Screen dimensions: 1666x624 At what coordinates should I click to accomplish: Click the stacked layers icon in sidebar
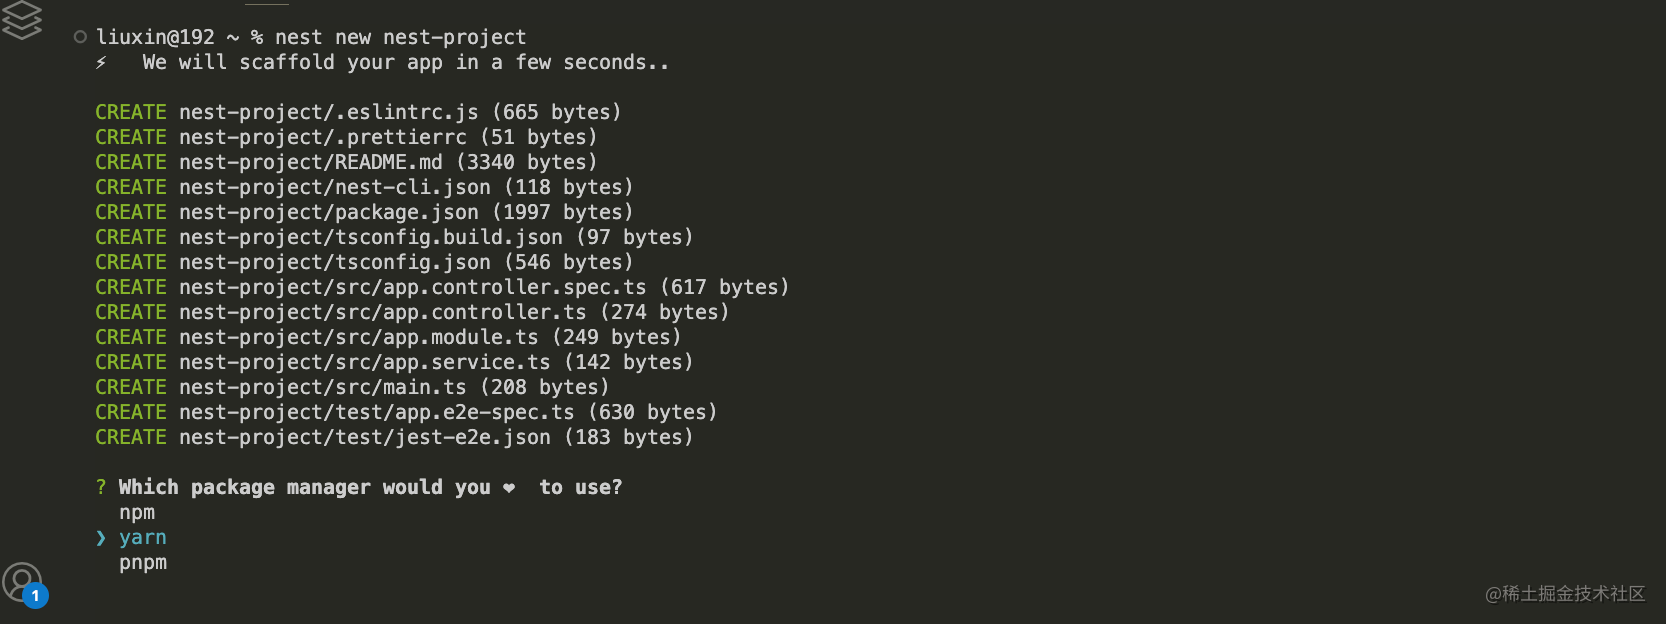coord(21,20)
